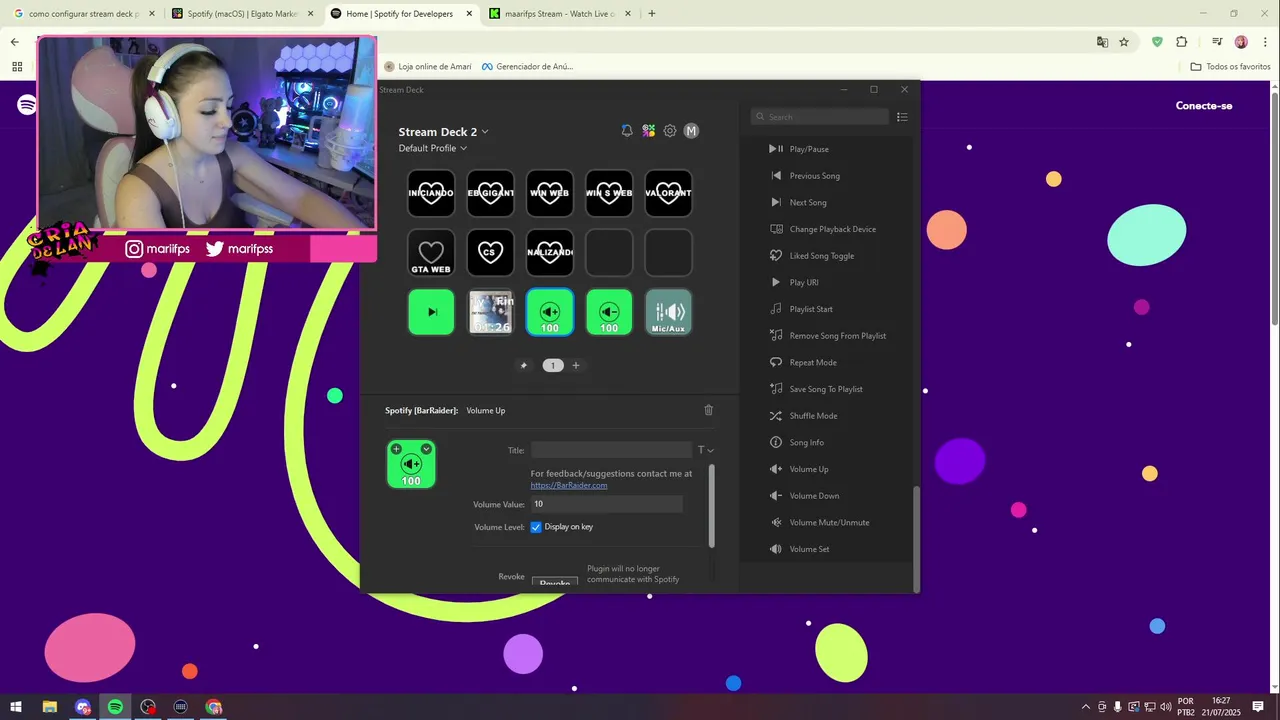Select Save Song To Playlist action
Image resolution: width=1280 pixels, height=720 pixels.
826,389
